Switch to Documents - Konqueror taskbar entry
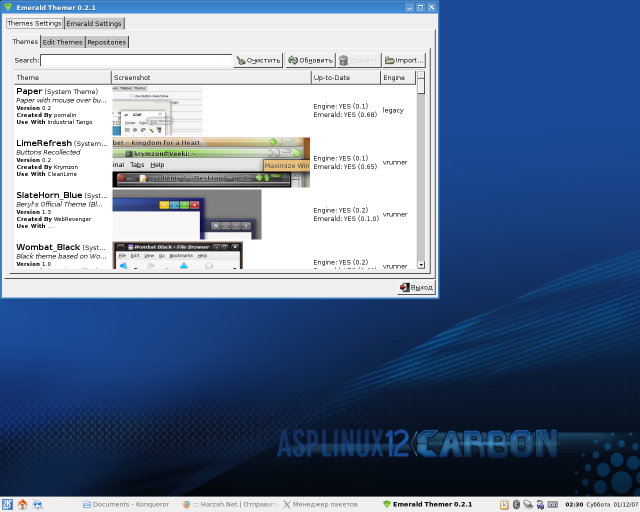The image size is (640, 512). (x=126, y=504)
